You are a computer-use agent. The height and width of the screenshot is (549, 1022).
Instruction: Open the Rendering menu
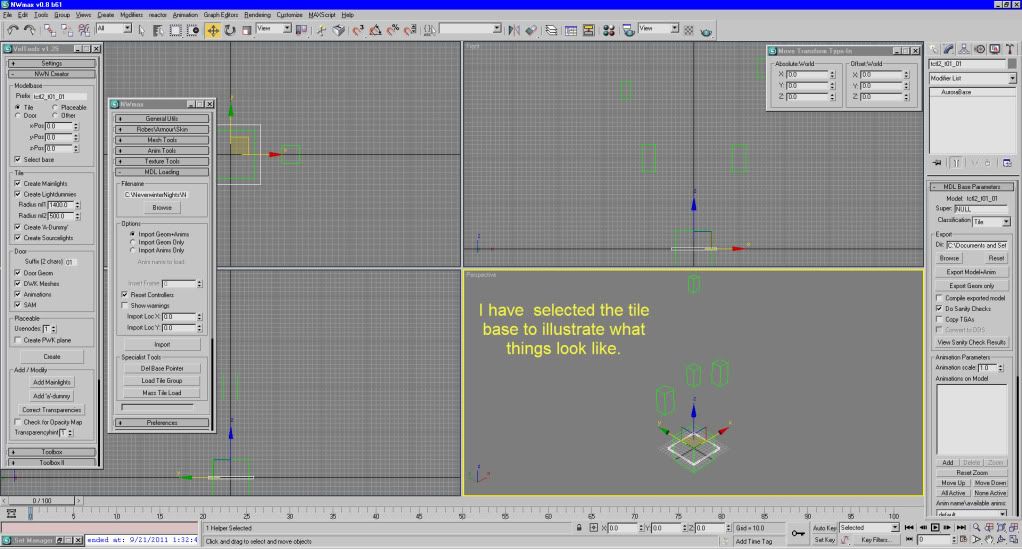pyautogui.click(x=258, y=15)
